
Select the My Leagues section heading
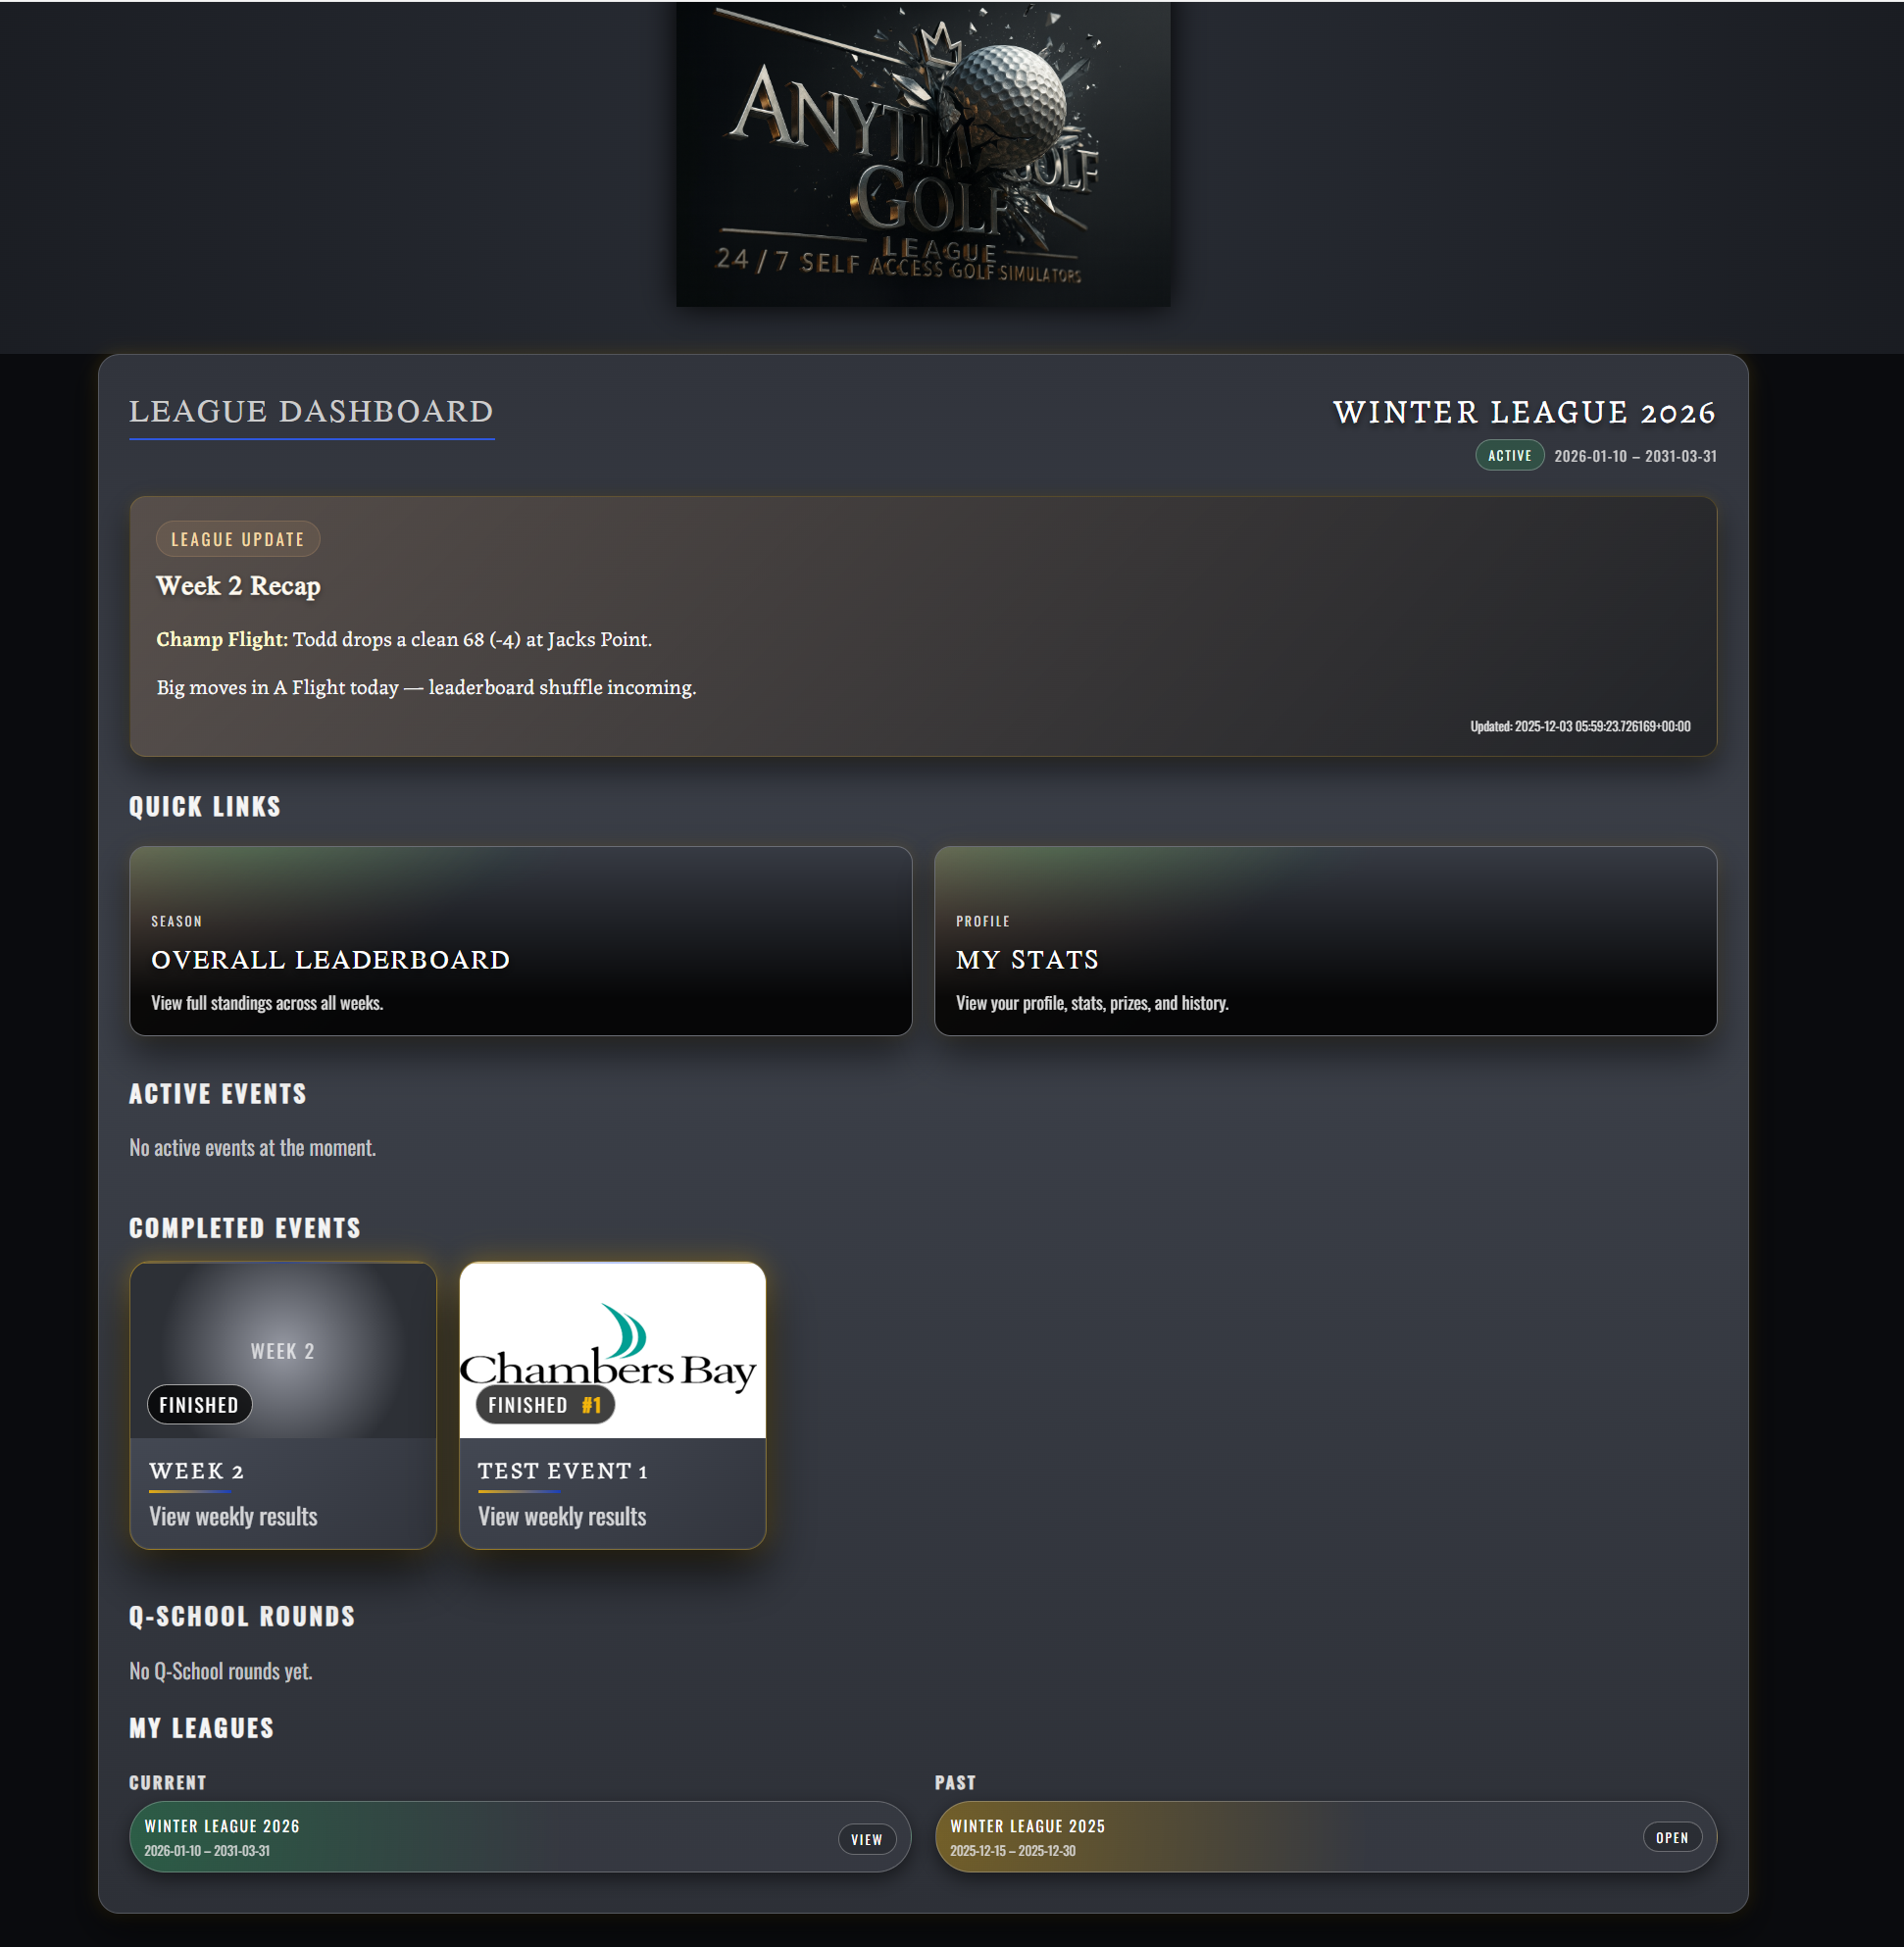click(200, 1727)
